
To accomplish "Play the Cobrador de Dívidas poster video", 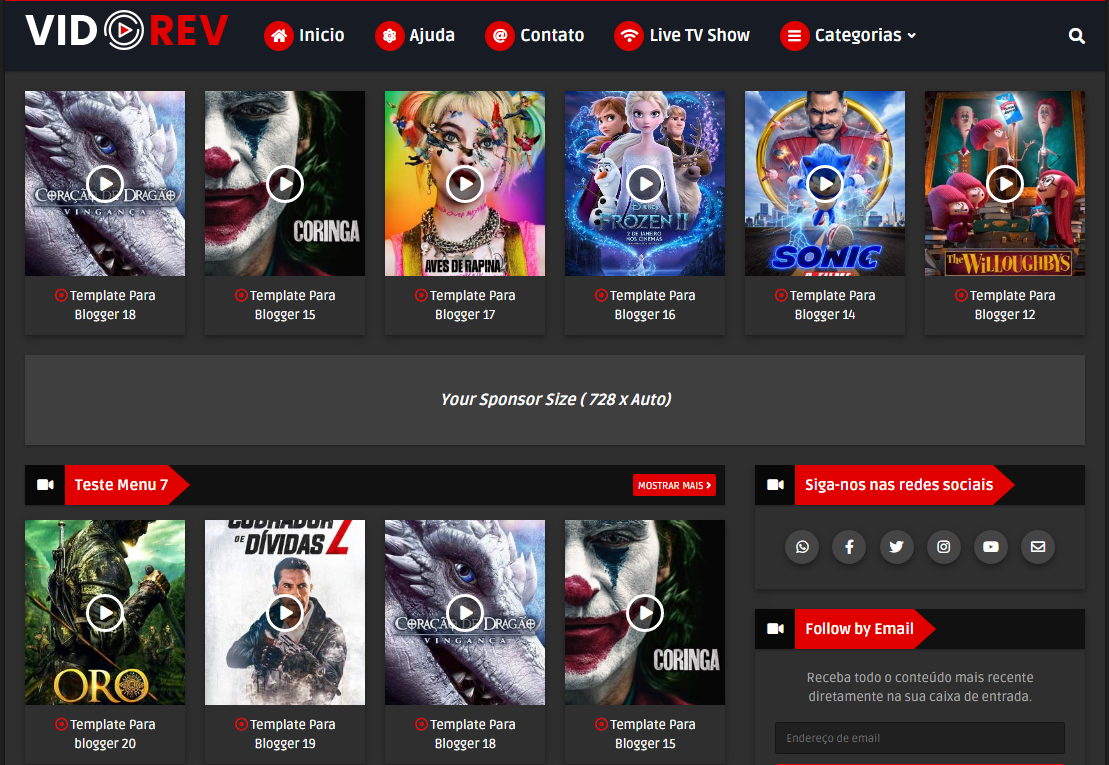I will [285, 613].
